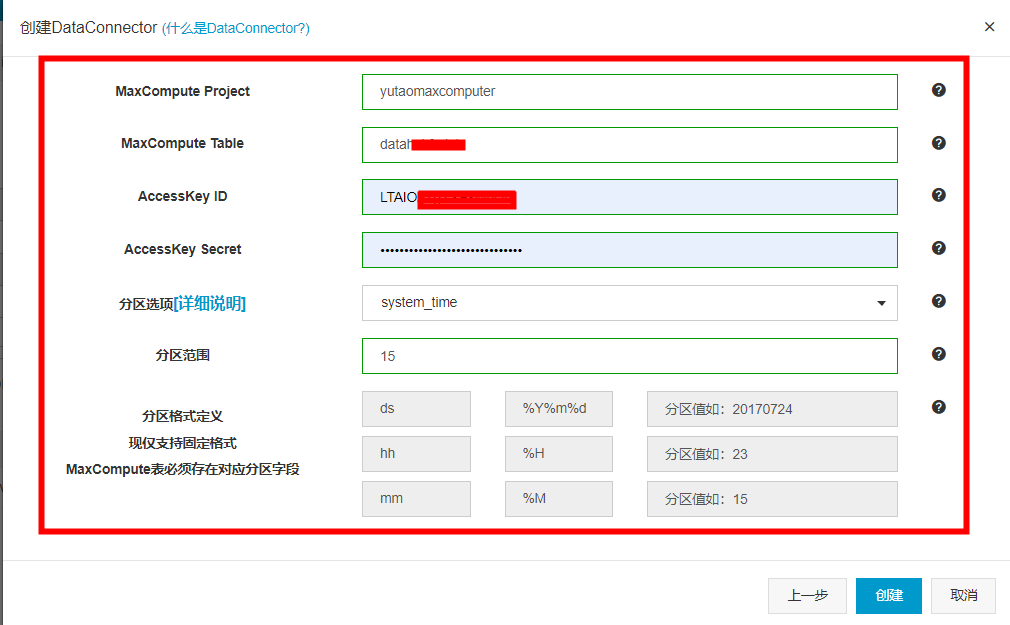The width and height of the screenshot is (1010, 625).
Task: Click the %H format field
Action: 558,454
